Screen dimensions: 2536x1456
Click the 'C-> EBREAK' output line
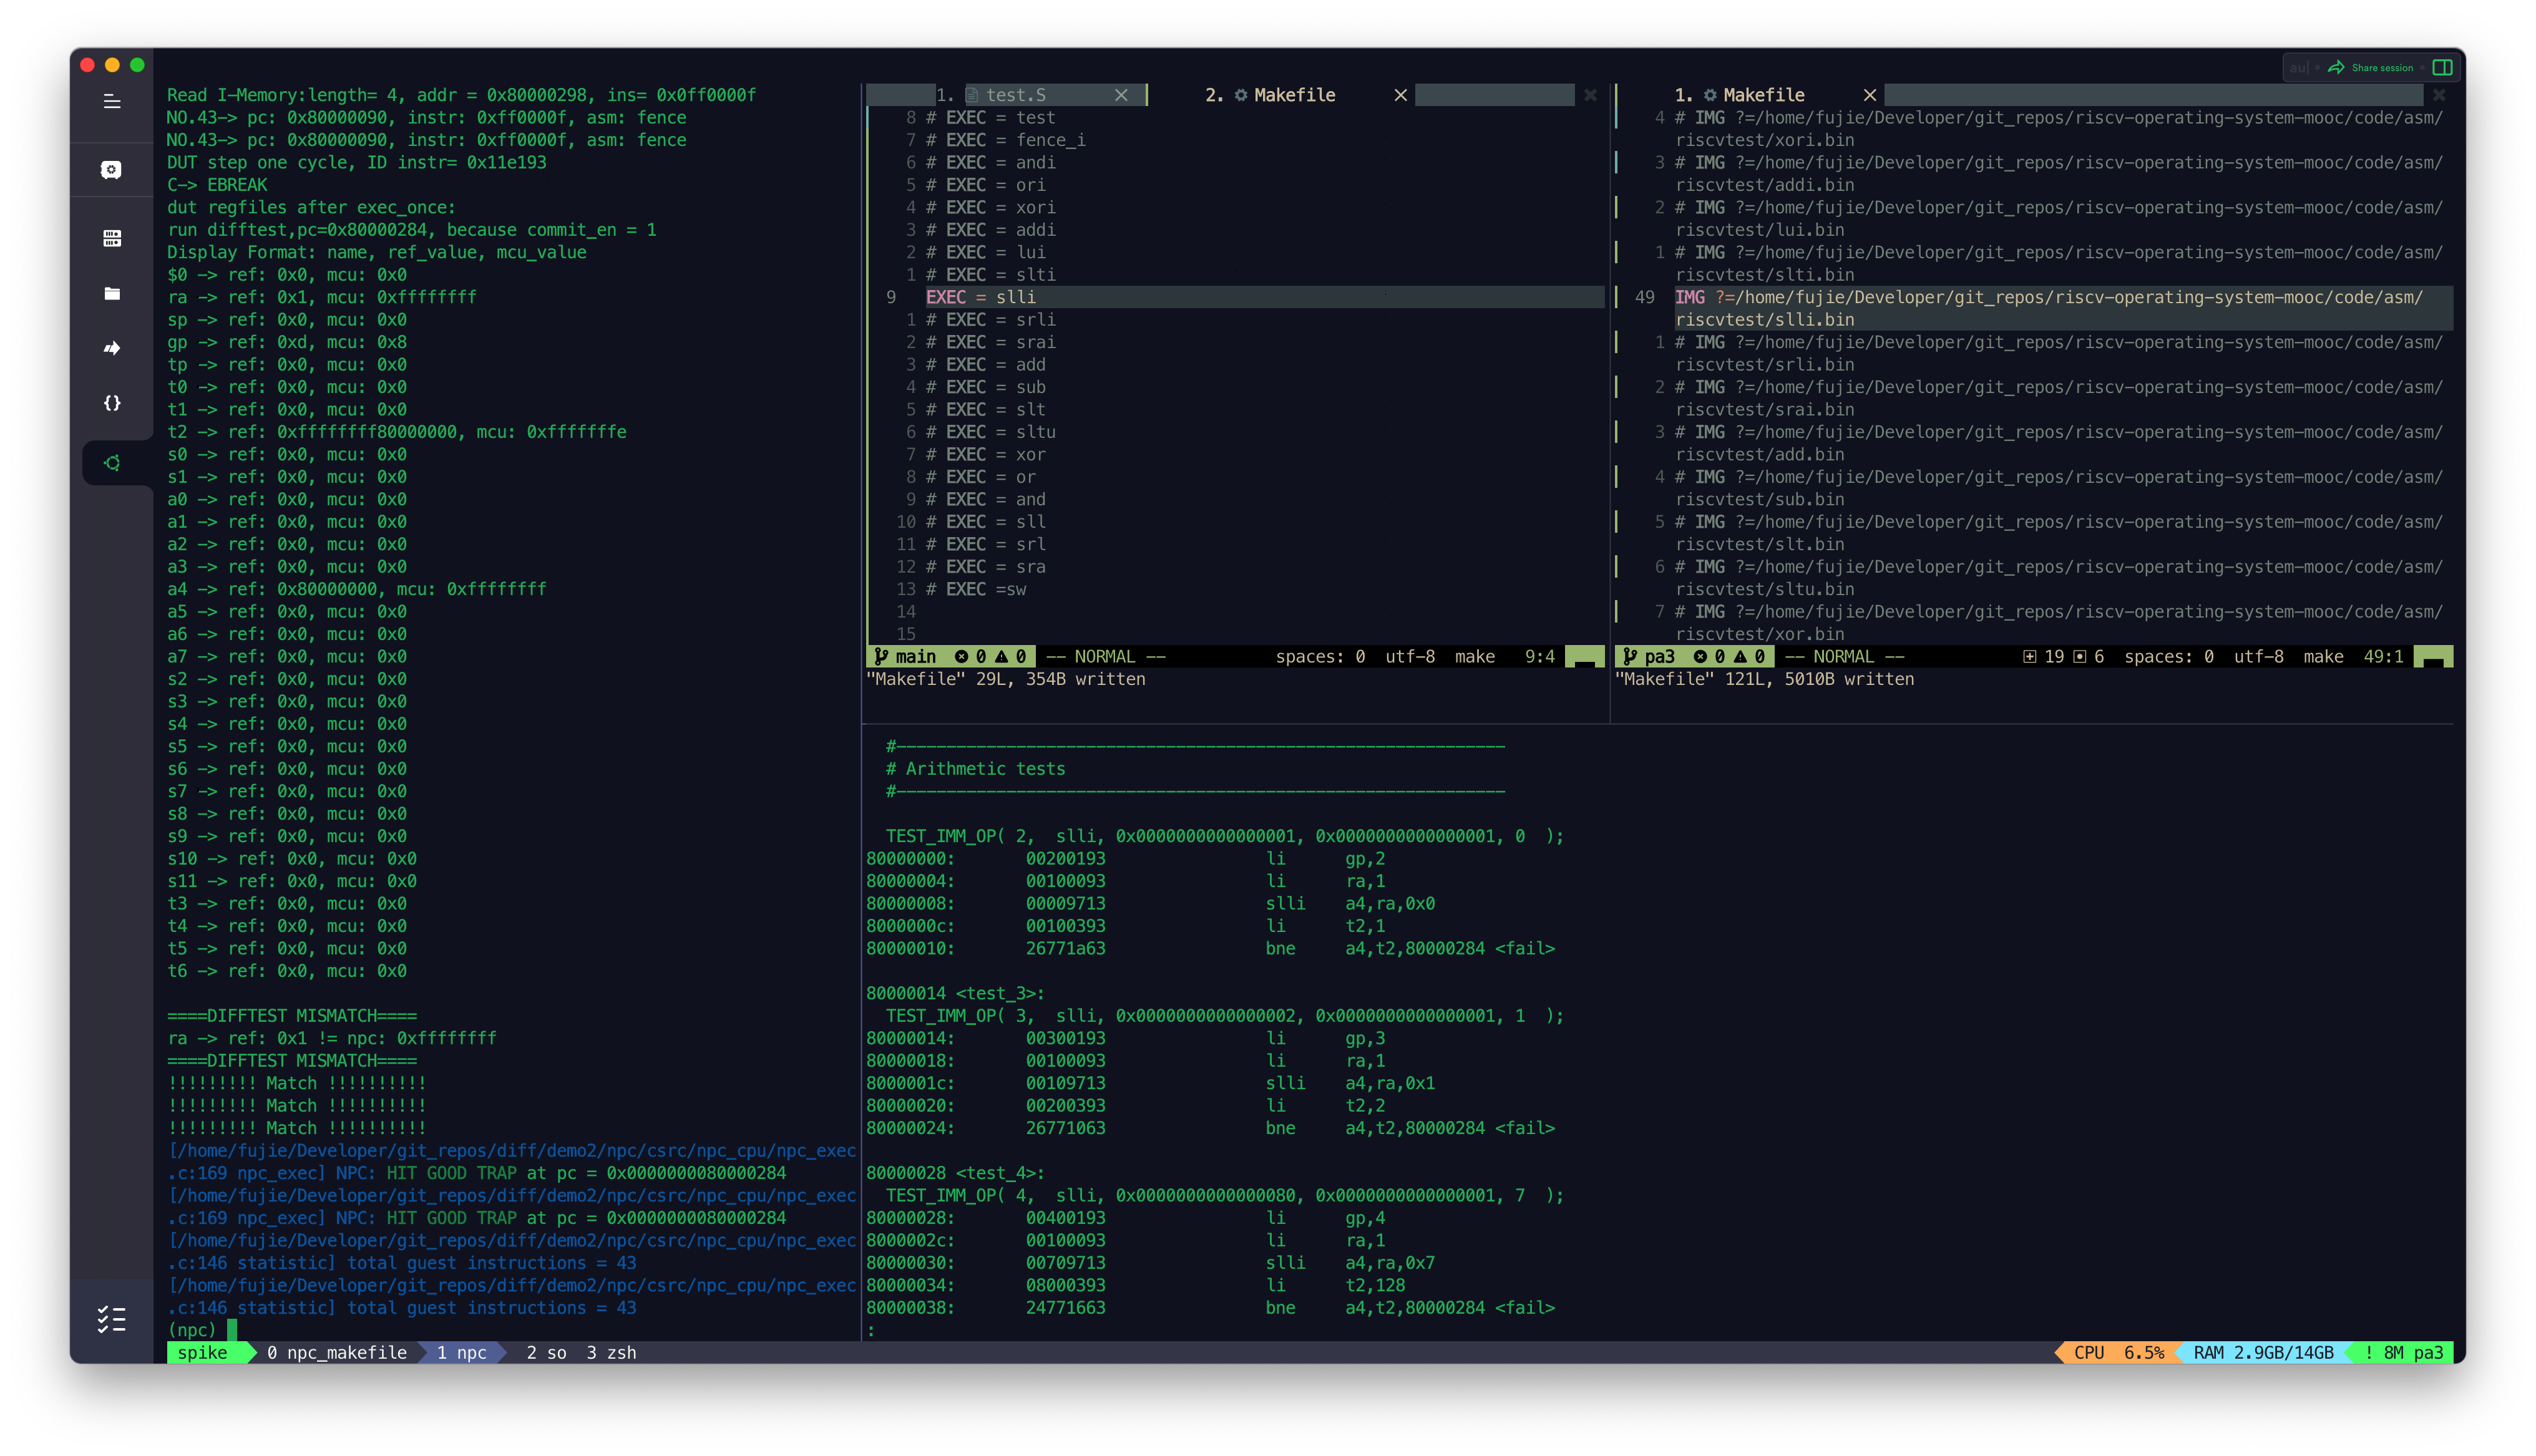pyautogui.click(x=217, y=185)
